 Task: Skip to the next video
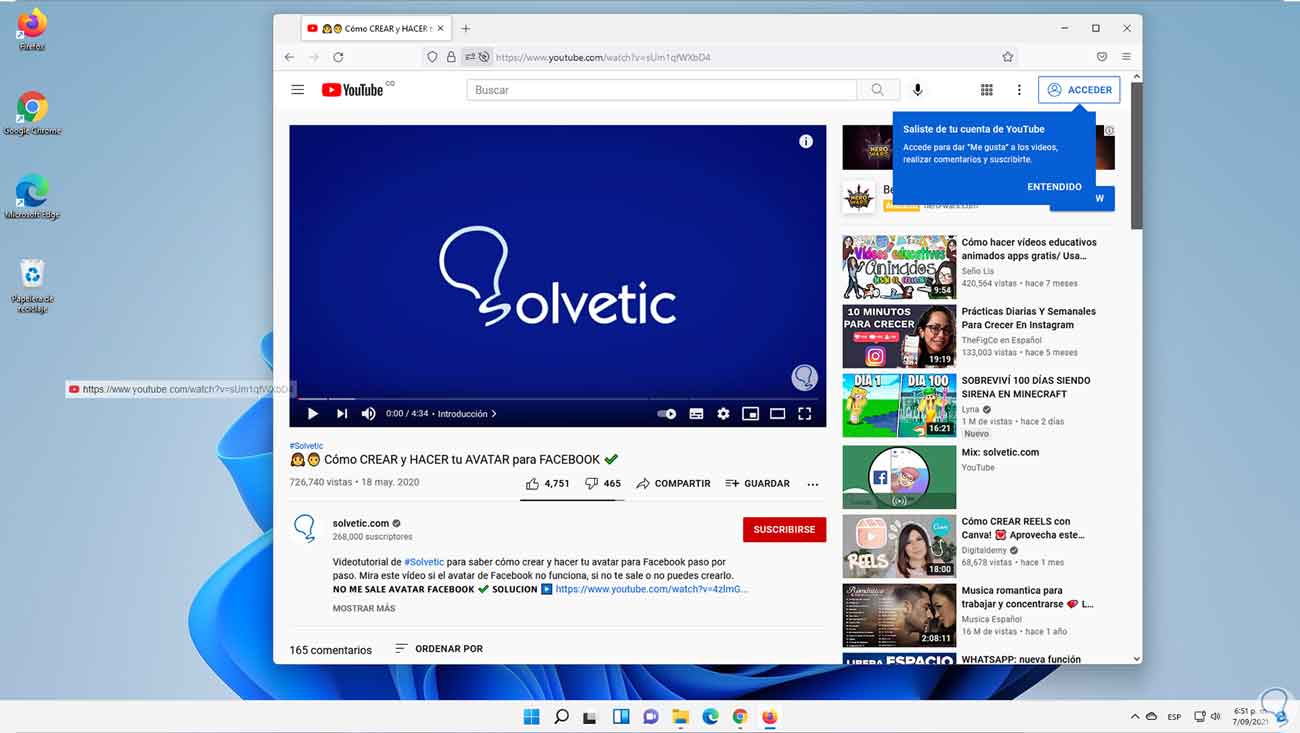342,413
